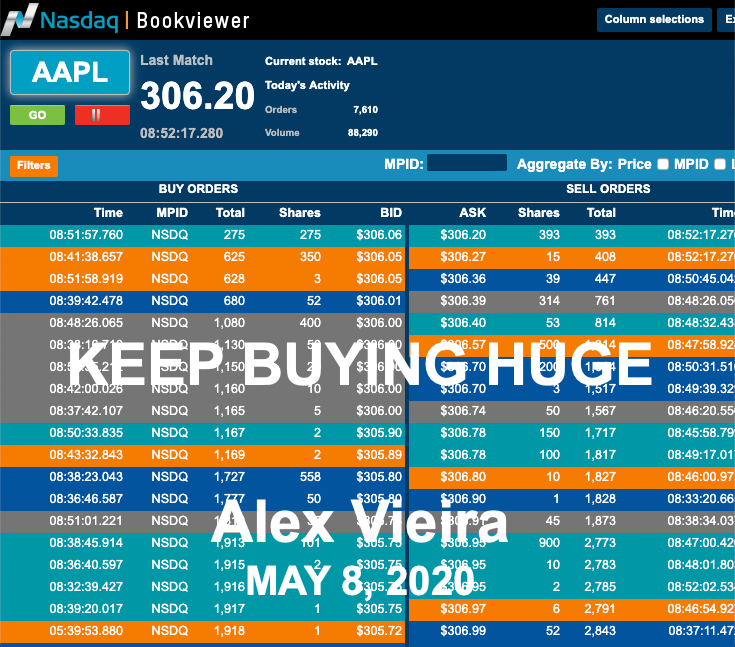Image resolution: width=735 pixels, height=647 pixels.
Task: Click the red pause button
Action: [102, 115]
